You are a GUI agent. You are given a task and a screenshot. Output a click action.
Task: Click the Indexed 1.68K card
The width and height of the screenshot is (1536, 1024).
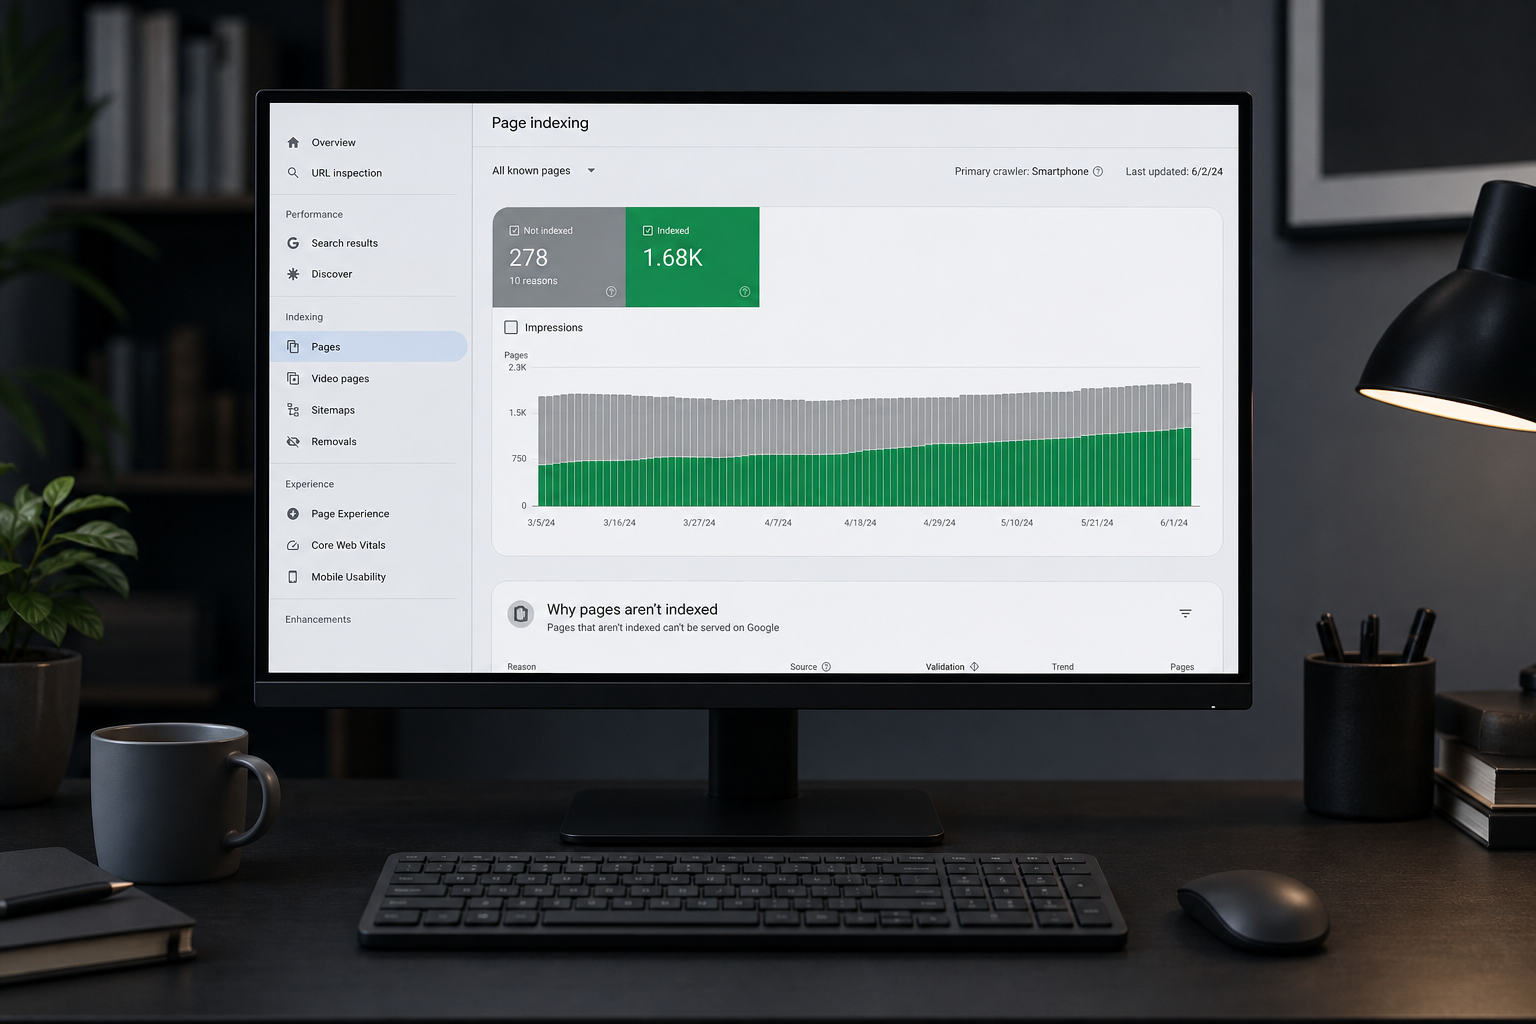pyautogui.click(x=692, y=257)
